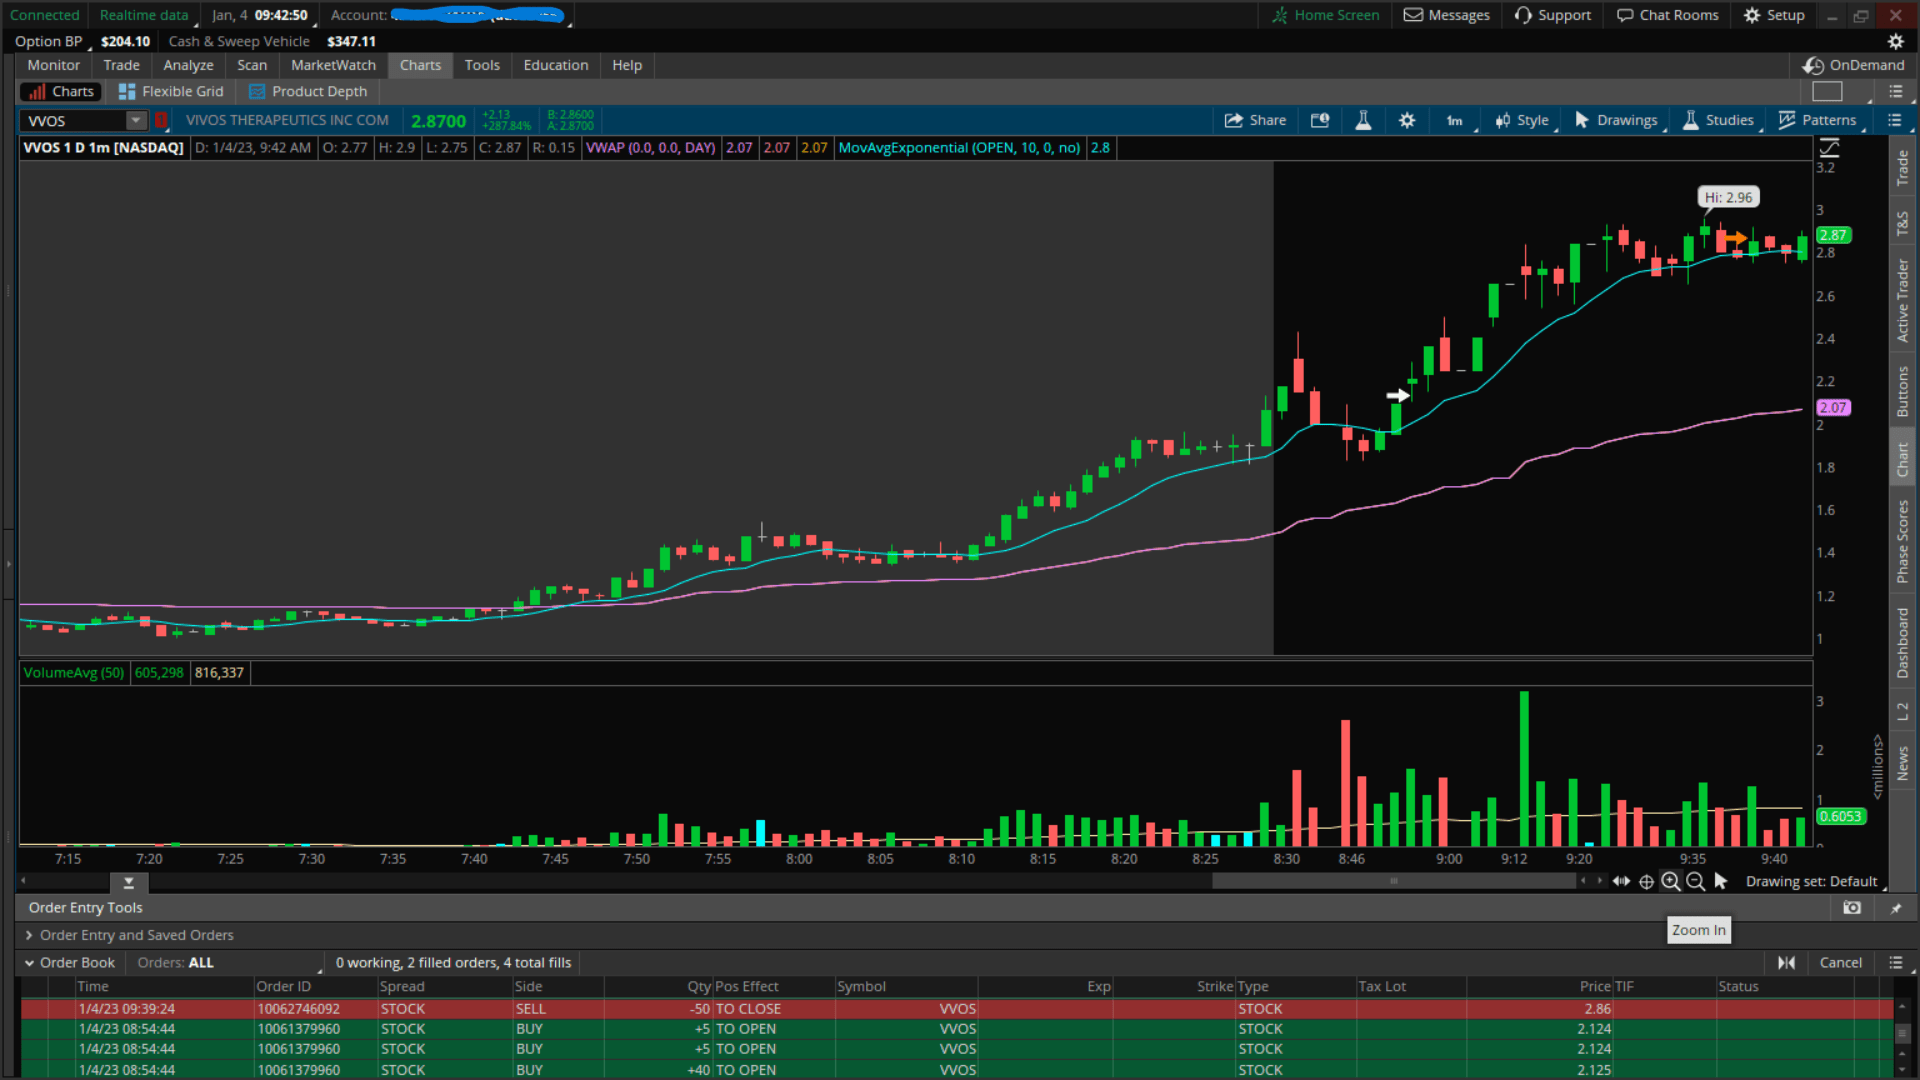The width and height of the screenshot is (1920, 1080).
Task: Click the chart horizontal scrollbar thumb
Action: tap(1393, 881)
